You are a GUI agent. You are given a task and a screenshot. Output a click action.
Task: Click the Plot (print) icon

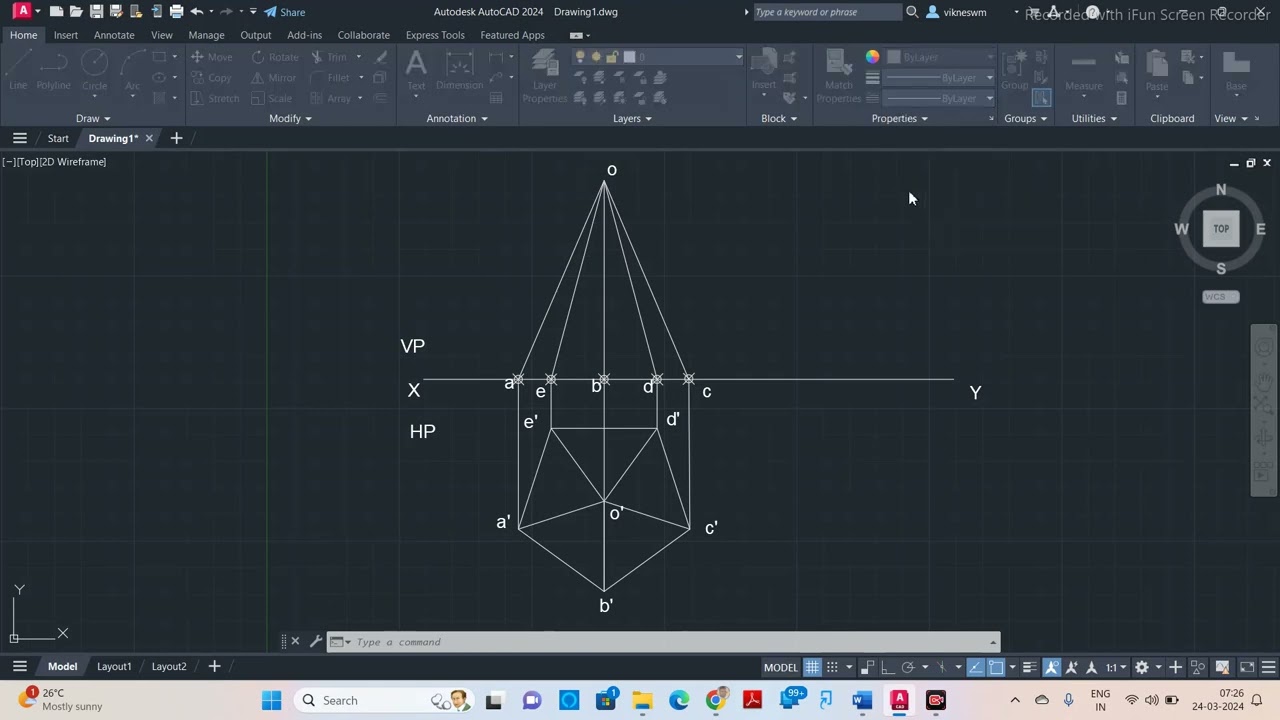click(176, 12)
